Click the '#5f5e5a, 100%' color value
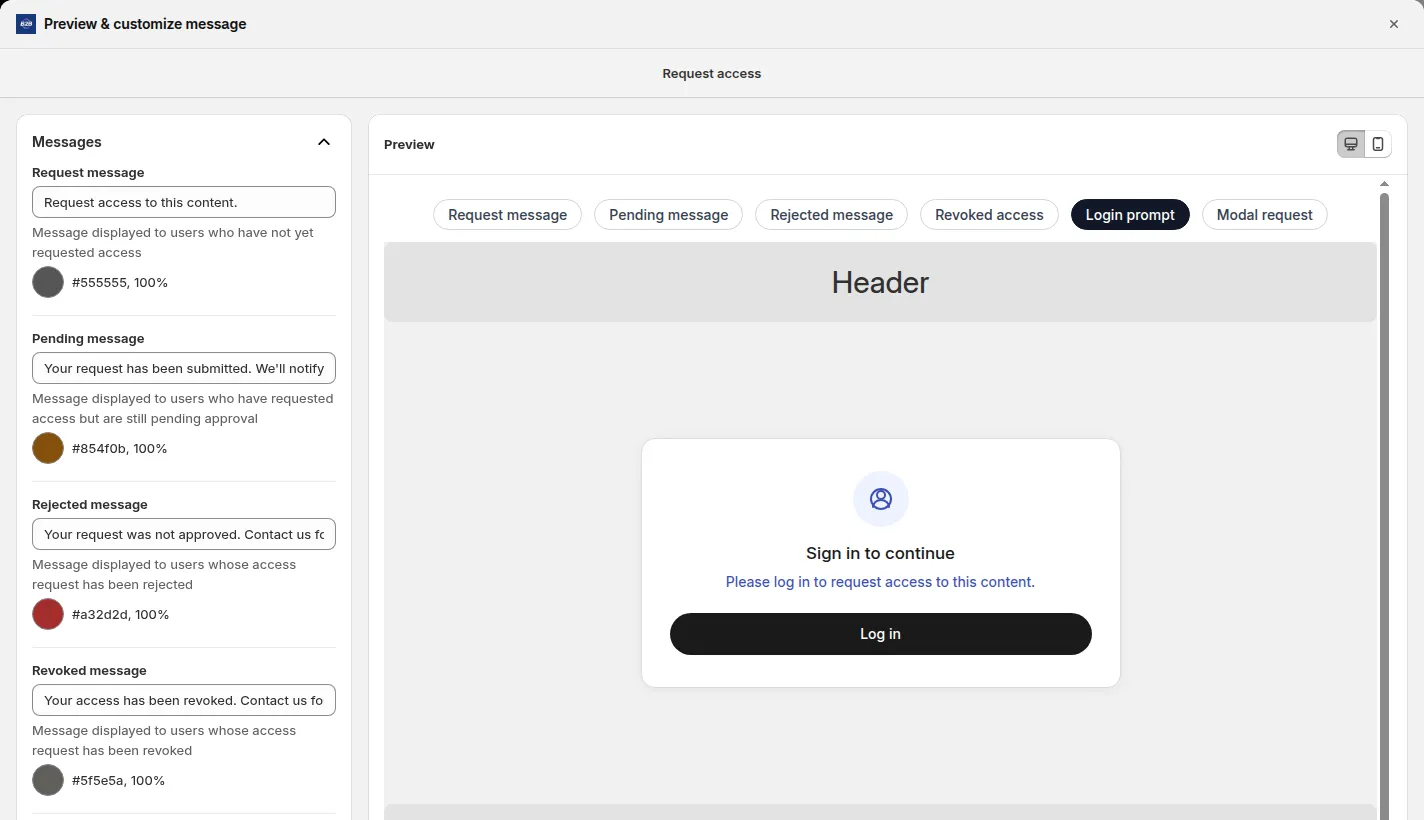 tap(118, 781)
